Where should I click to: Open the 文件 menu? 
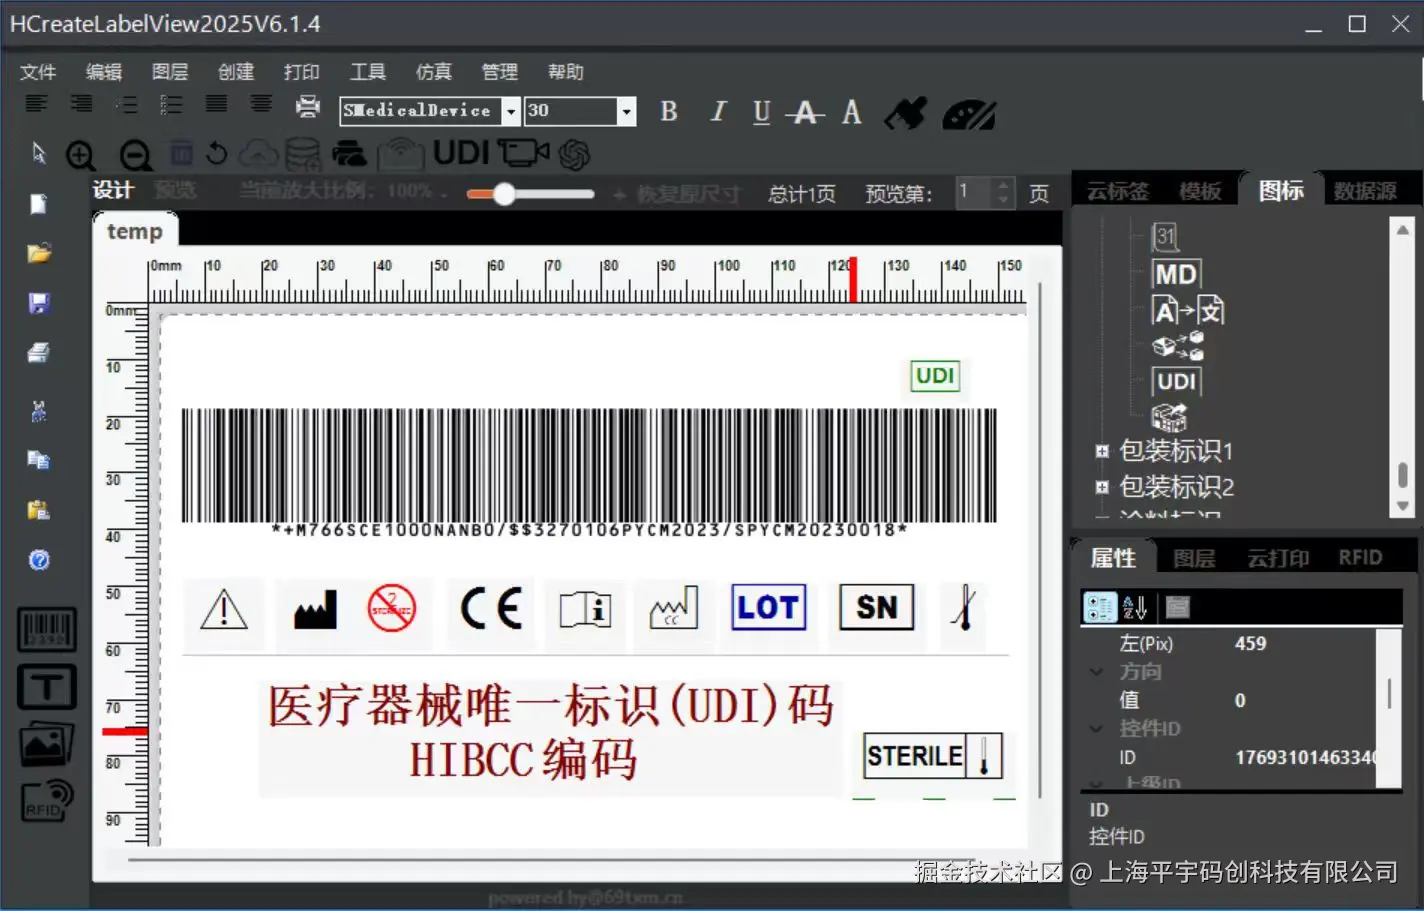pyautogui.click(x=38, y=72)
